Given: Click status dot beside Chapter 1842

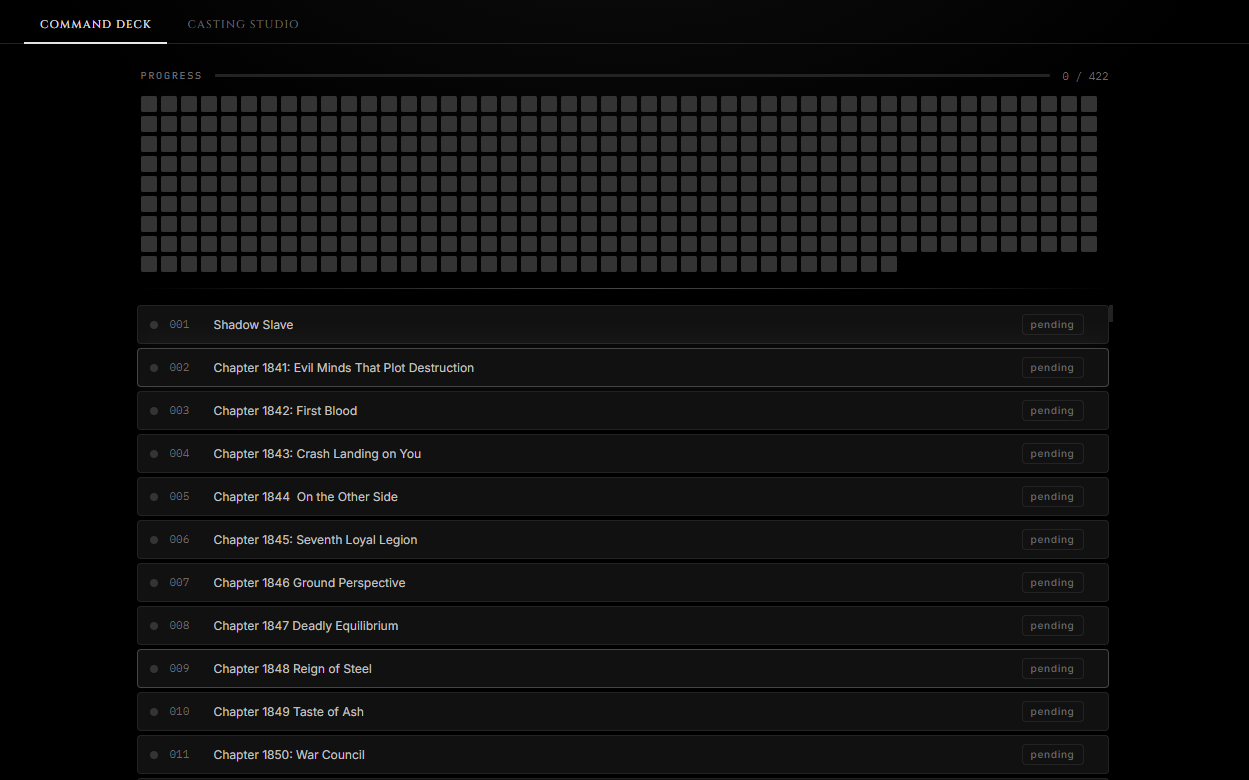Looking at the screenshot, I should tap(154, 411).
